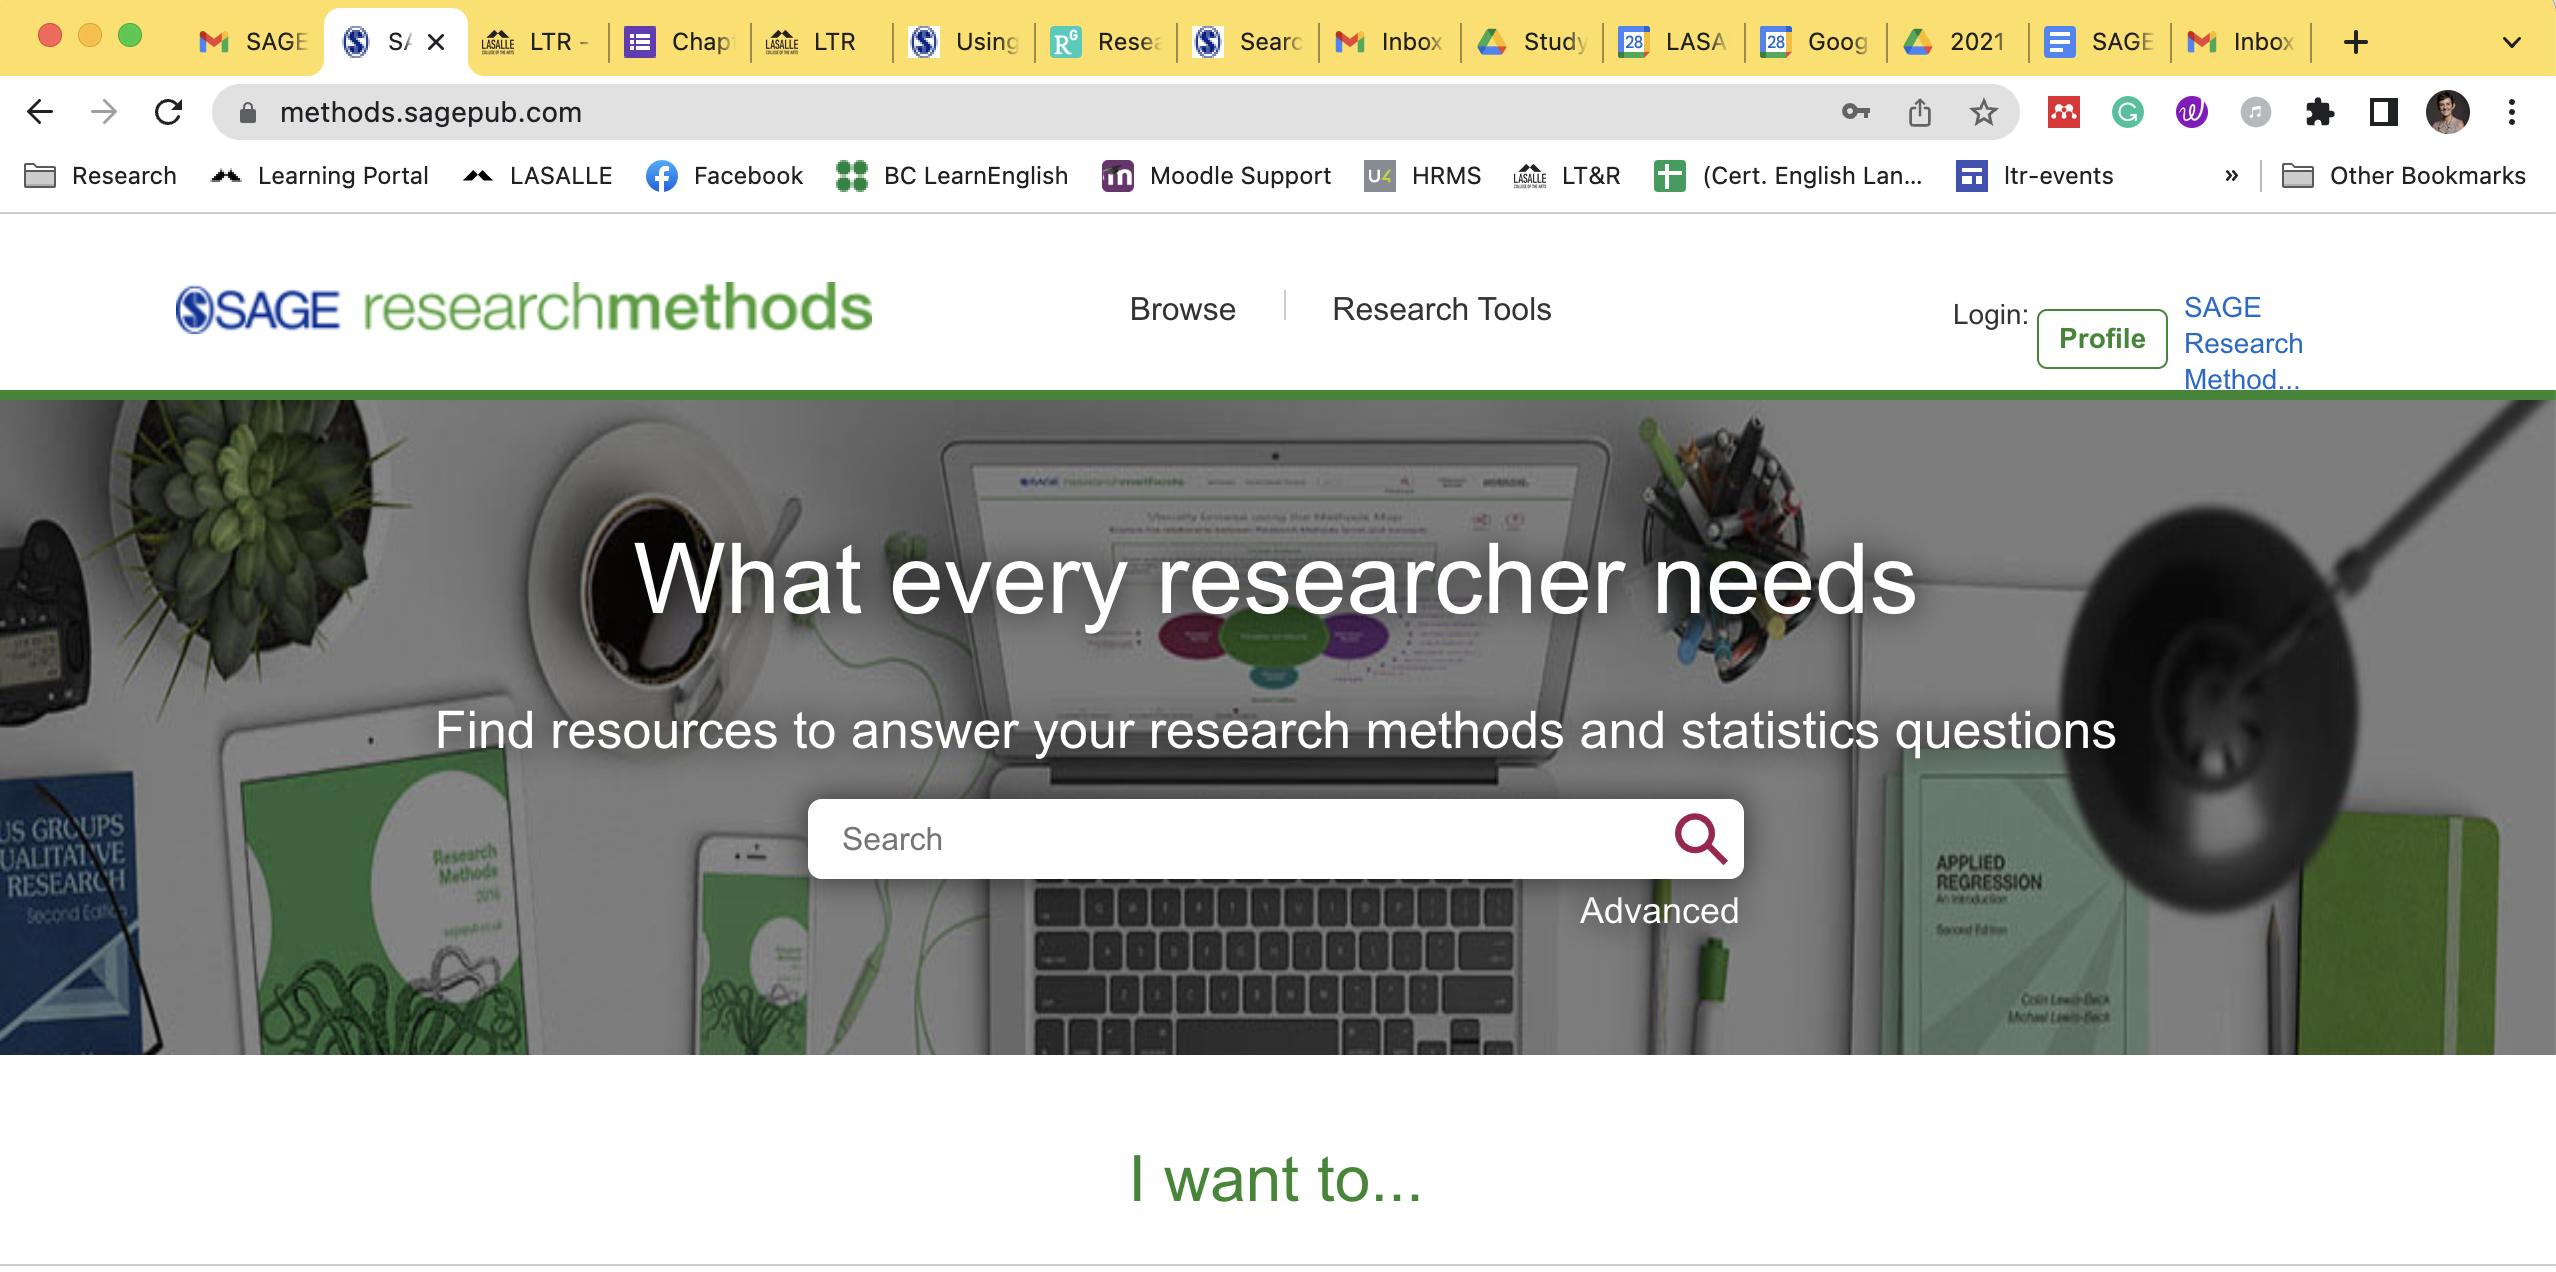Click the grey music note extension
Viewport: 2556px width, 1272px height.
(2256, 112)
